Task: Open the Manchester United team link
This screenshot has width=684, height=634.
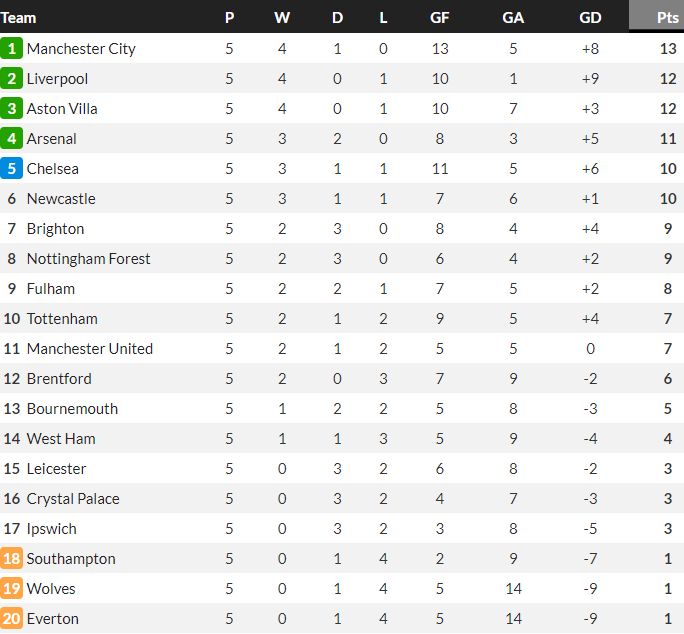Action: pos(90,348)
